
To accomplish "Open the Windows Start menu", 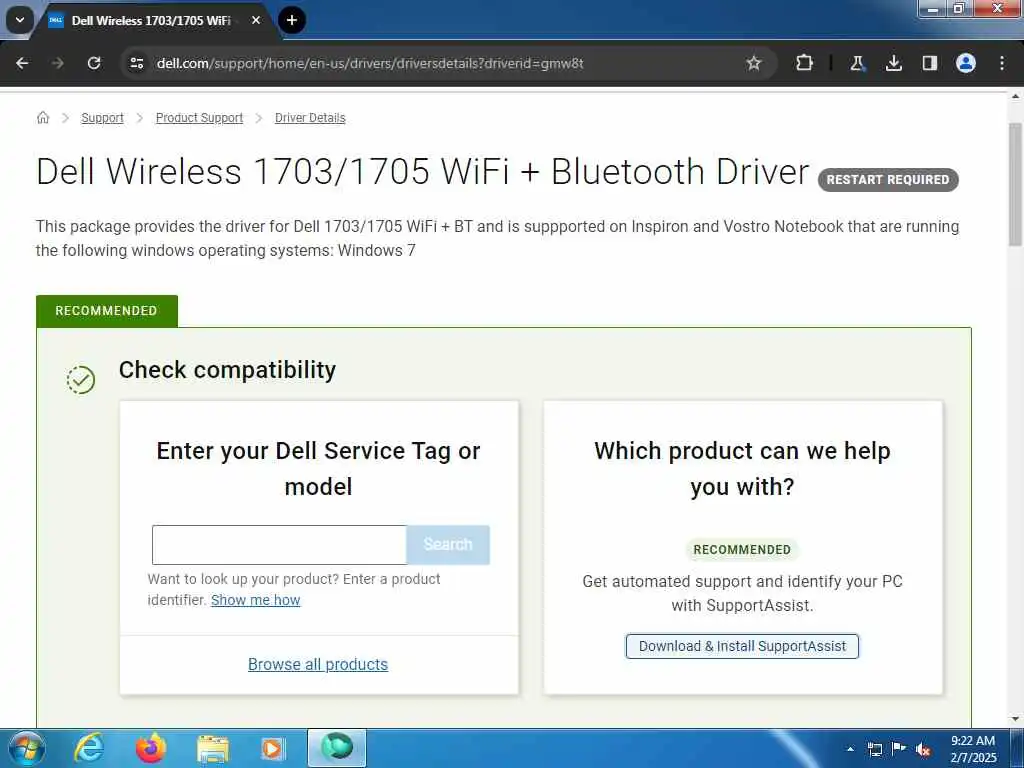I will [25, 748].
